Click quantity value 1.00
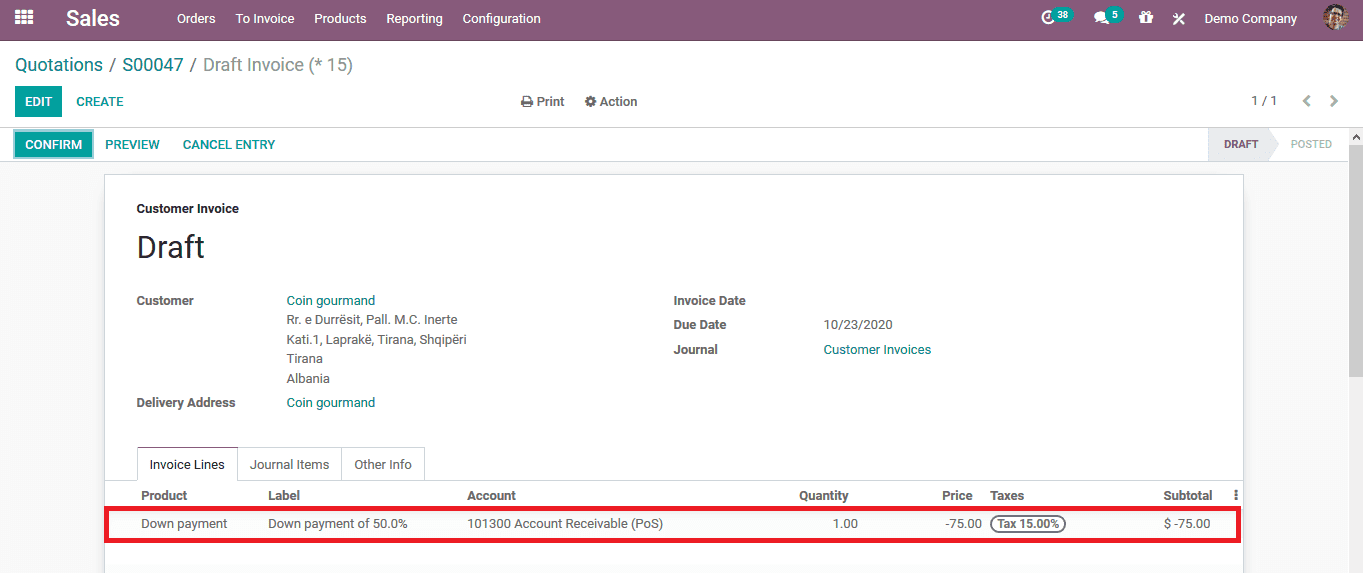Screen dimensions: 1363x573 pyautogui.click(x=845, y=523)
